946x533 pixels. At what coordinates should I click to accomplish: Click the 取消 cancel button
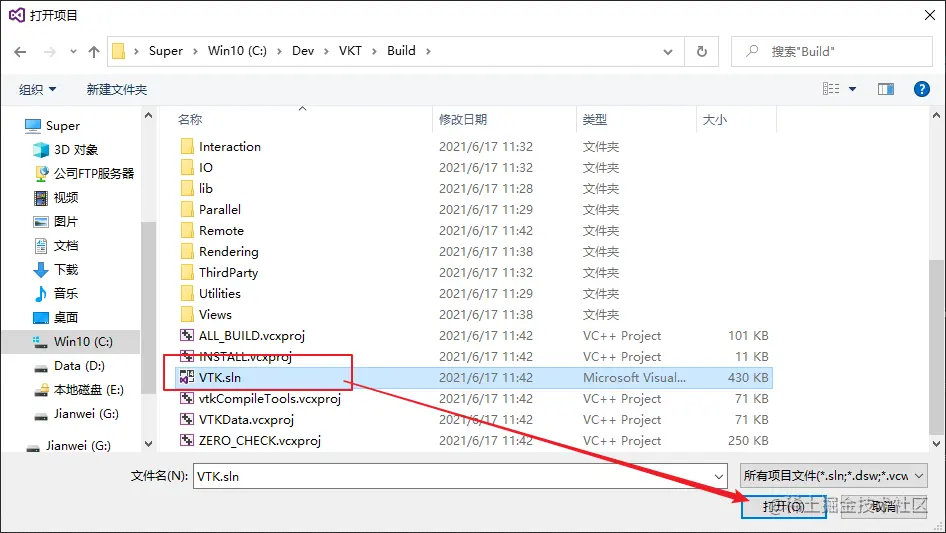pos(884,506)
